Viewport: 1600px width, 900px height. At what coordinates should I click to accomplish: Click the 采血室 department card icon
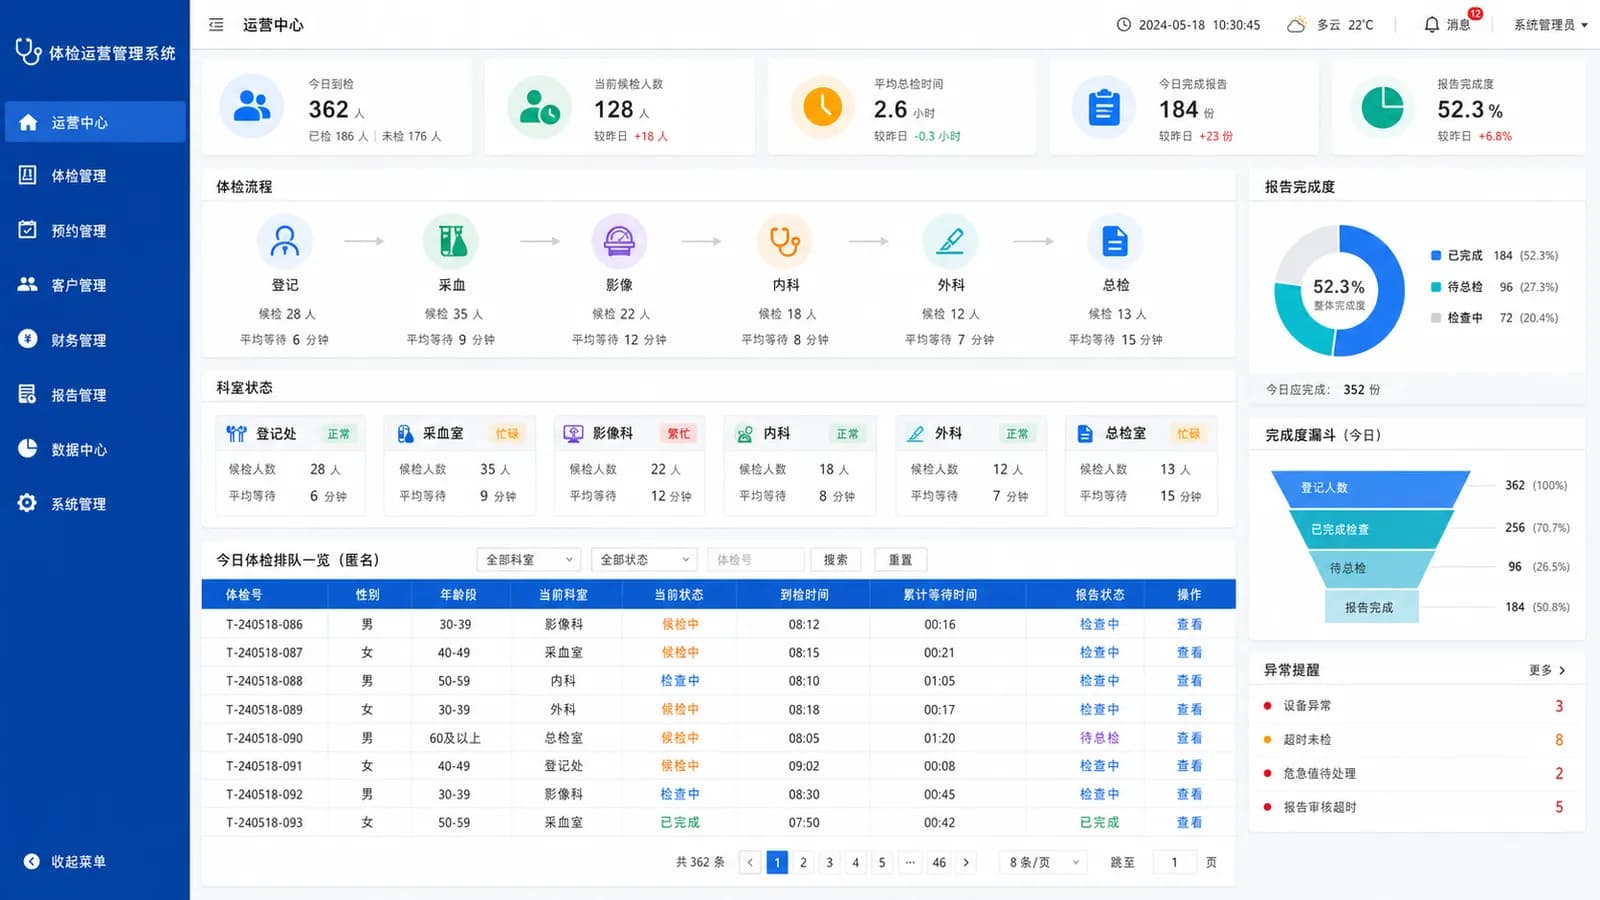tap(405, 433)
